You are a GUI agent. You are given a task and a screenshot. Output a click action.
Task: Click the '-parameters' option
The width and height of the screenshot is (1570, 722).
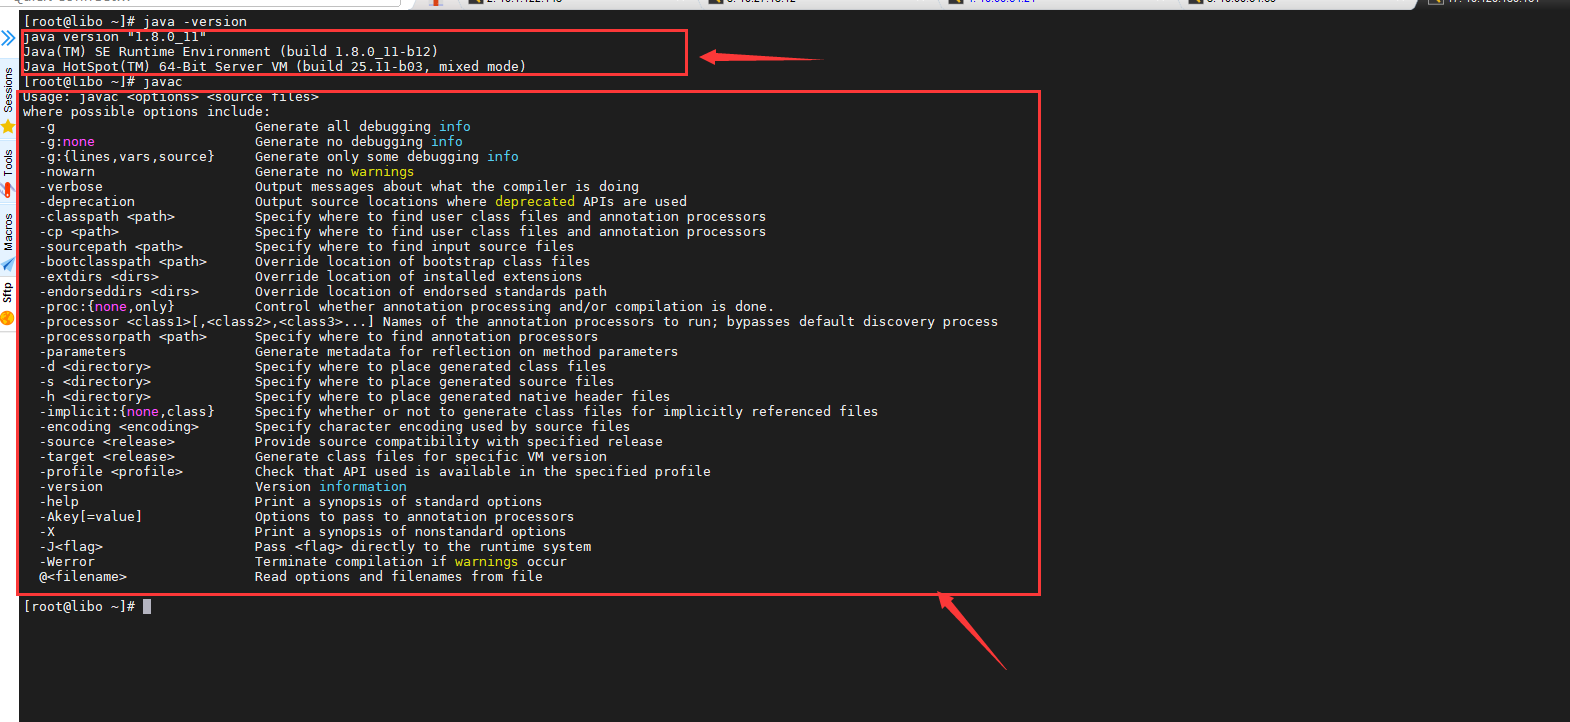(83, 352)
